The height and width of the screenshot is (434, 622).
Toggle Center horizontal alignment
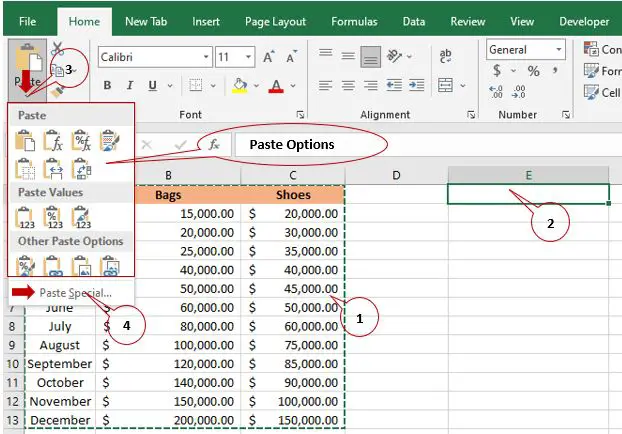click(x=348, y=85)
